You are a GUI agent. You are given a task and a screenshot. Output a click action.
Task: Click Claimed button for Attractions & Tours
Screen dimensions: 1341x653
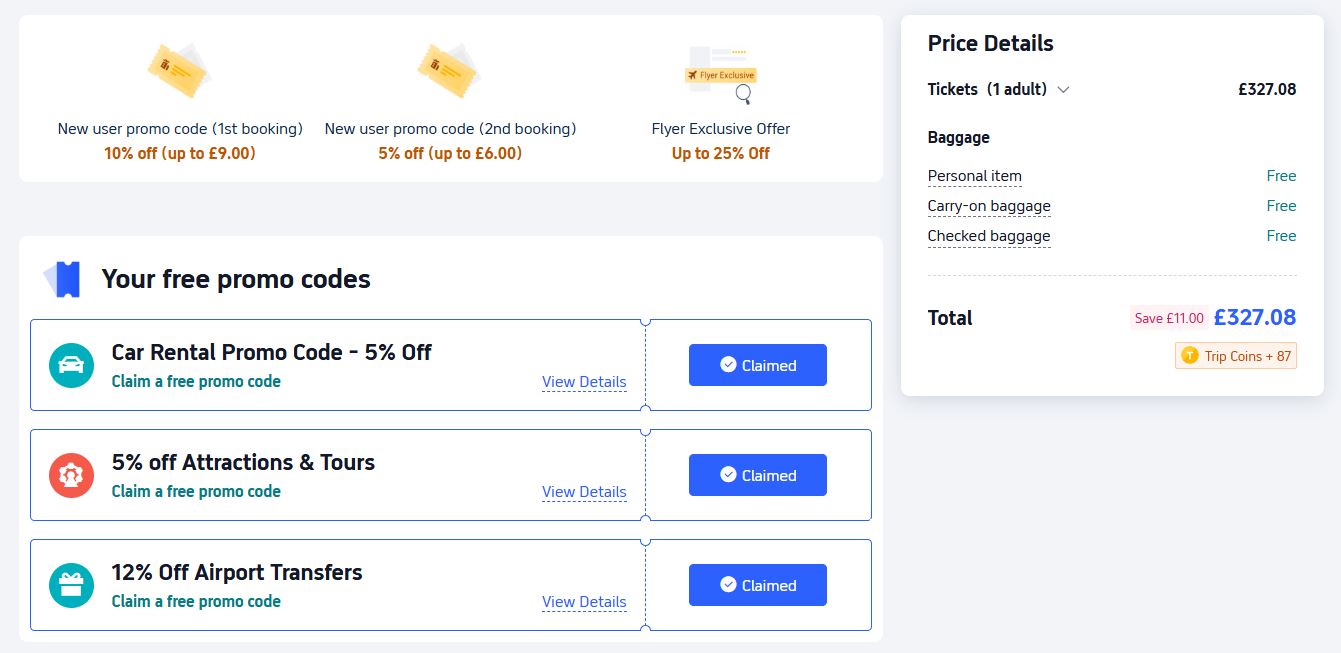click(757, 475)
